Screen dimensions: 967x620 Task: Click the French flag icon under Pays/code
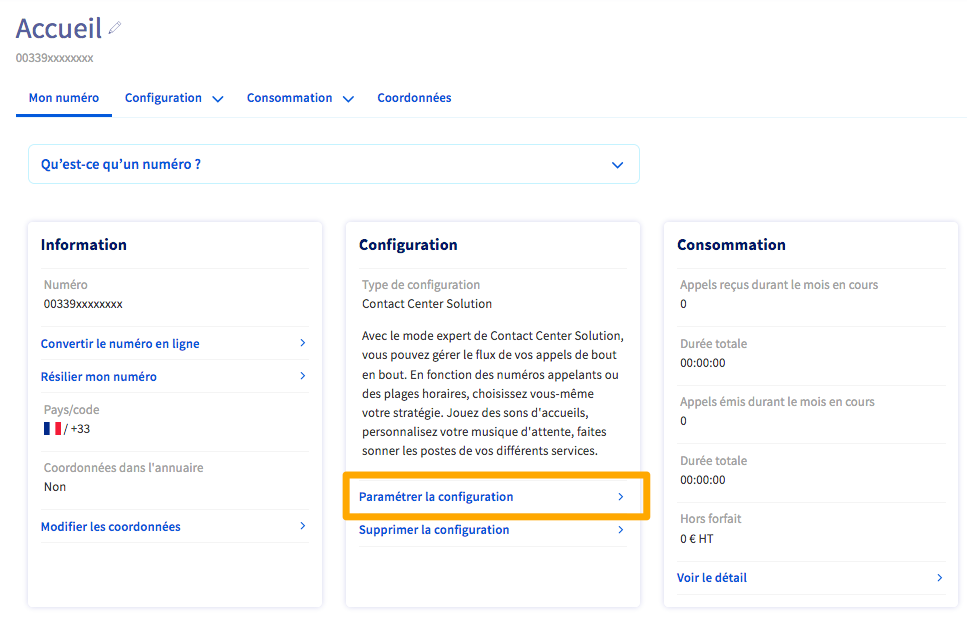click(52, 428)
